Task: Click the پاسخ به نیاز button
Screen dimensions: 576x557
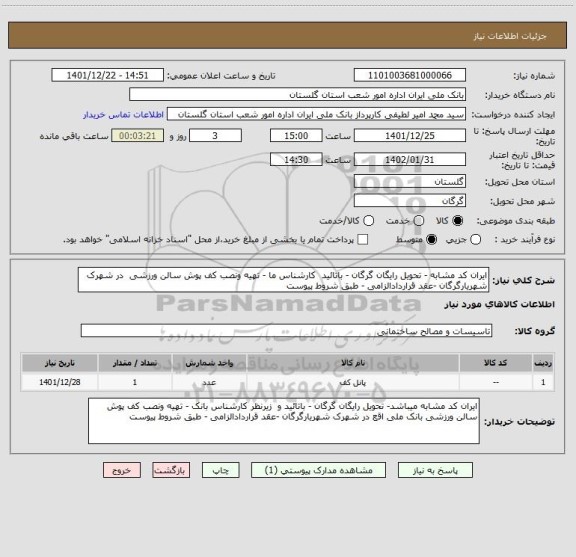Action: click(435, 470)
